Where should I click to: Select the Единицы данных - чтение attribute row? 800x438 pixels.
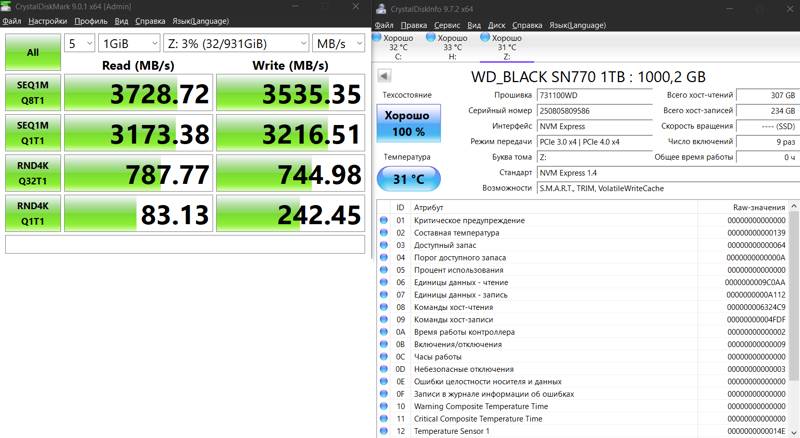583,282
